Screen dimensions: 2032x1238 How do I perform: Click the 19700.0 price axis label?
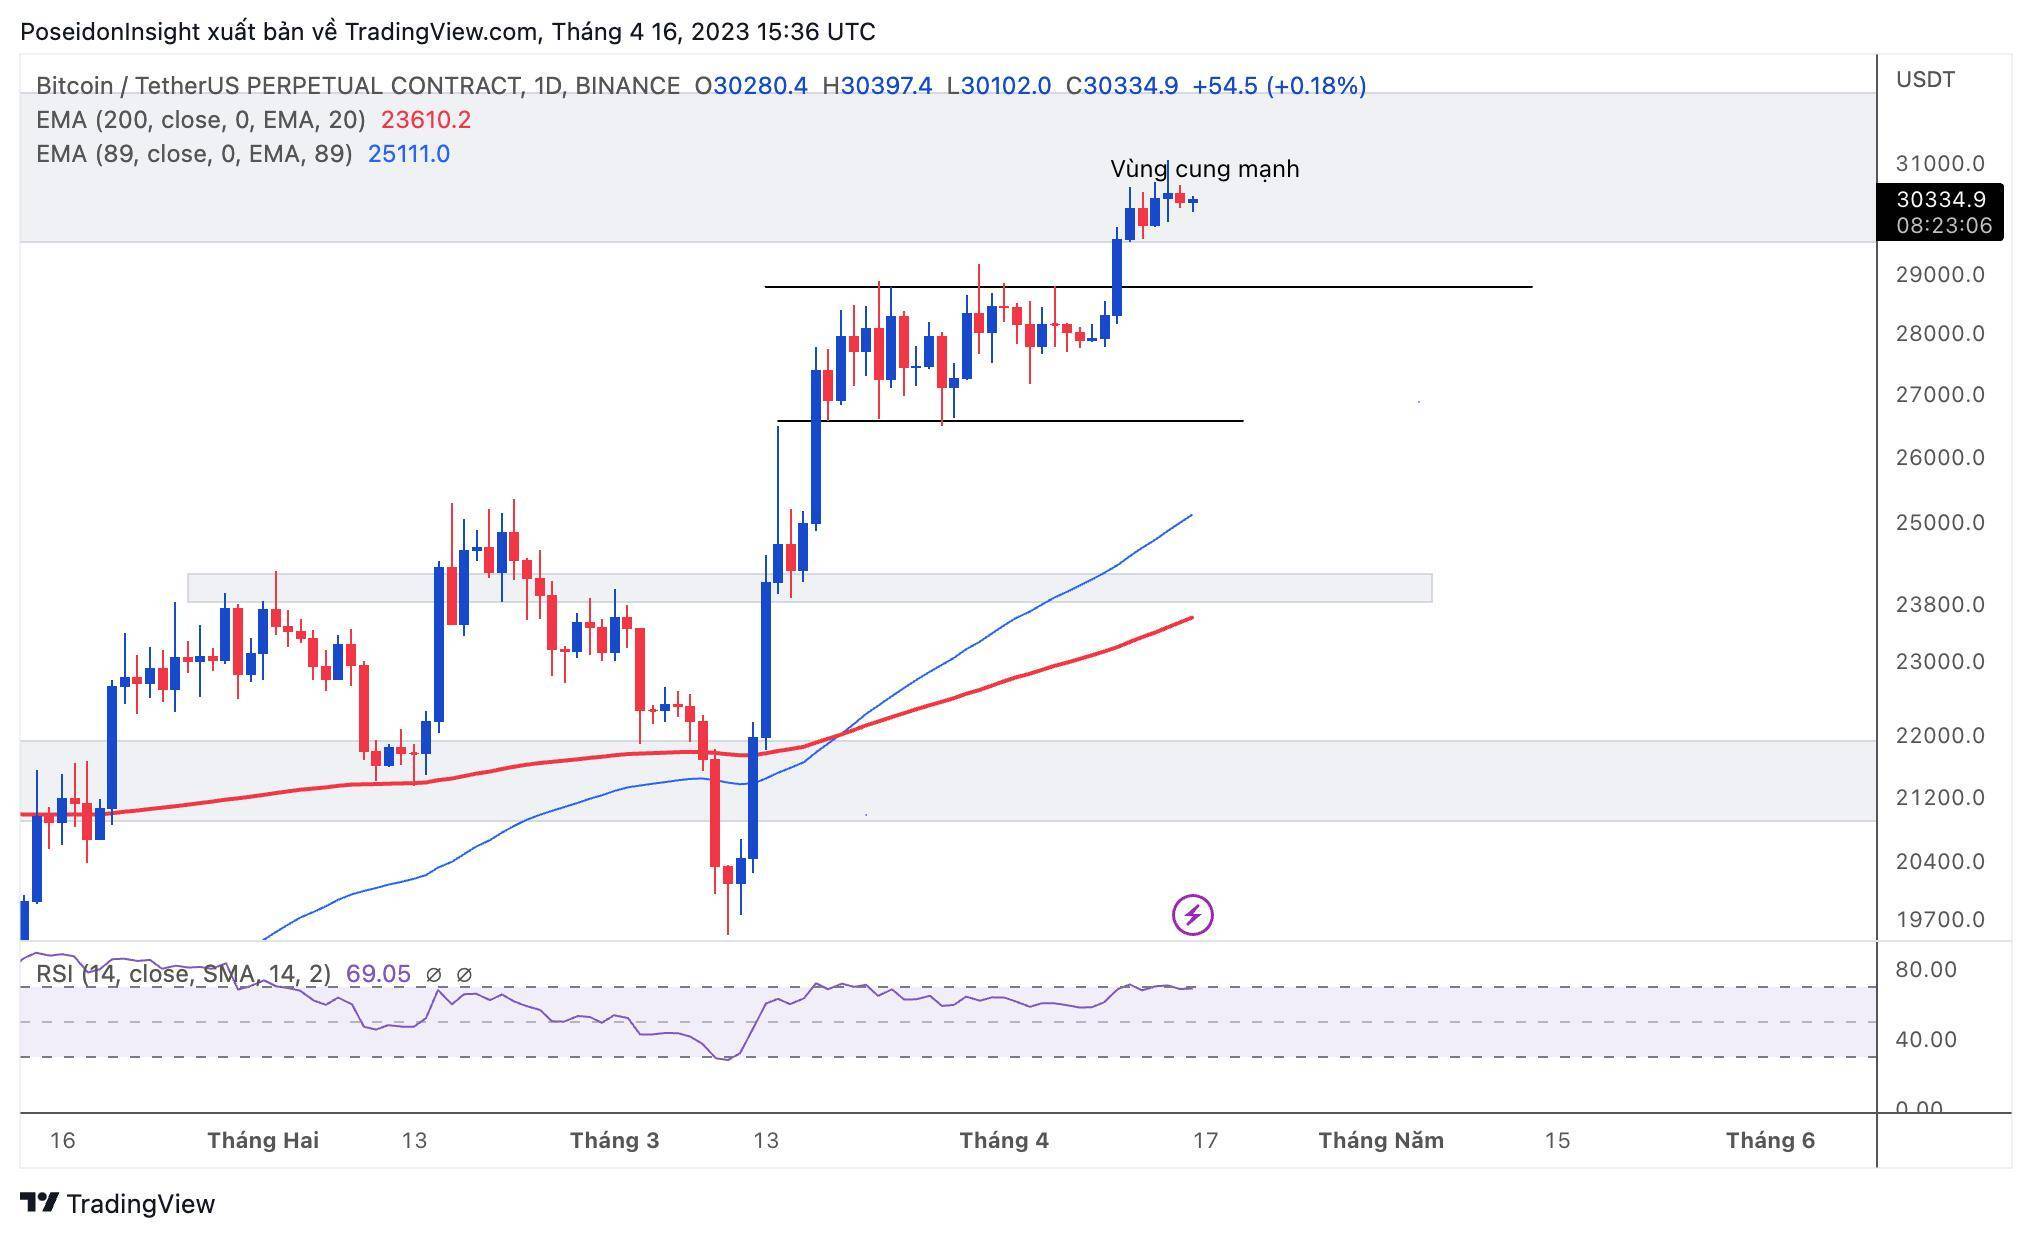pos(1940,919)
